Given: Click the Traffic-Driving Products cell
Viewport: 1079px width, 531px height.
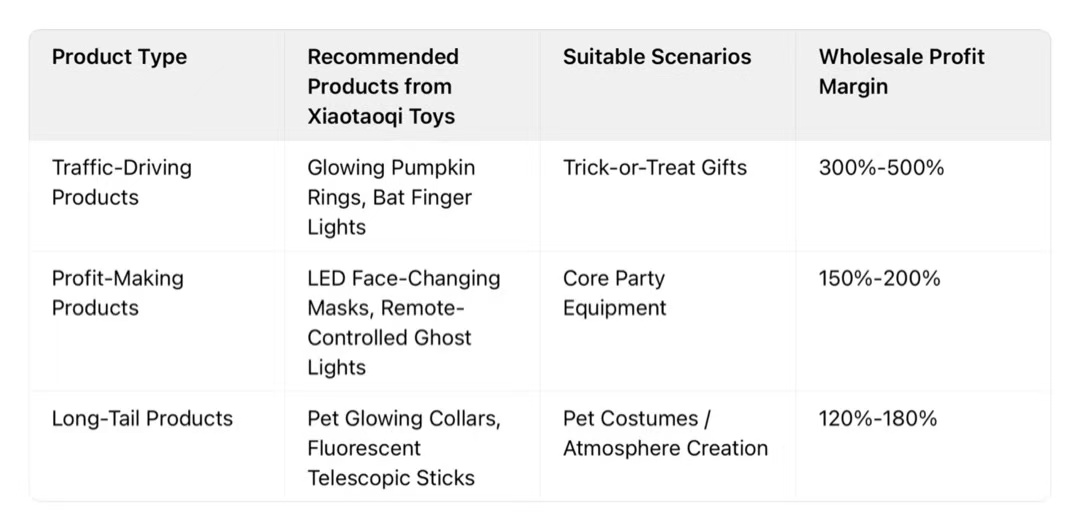Looking at the screenshot, I should pyautogui.click(x=121, y=182).
